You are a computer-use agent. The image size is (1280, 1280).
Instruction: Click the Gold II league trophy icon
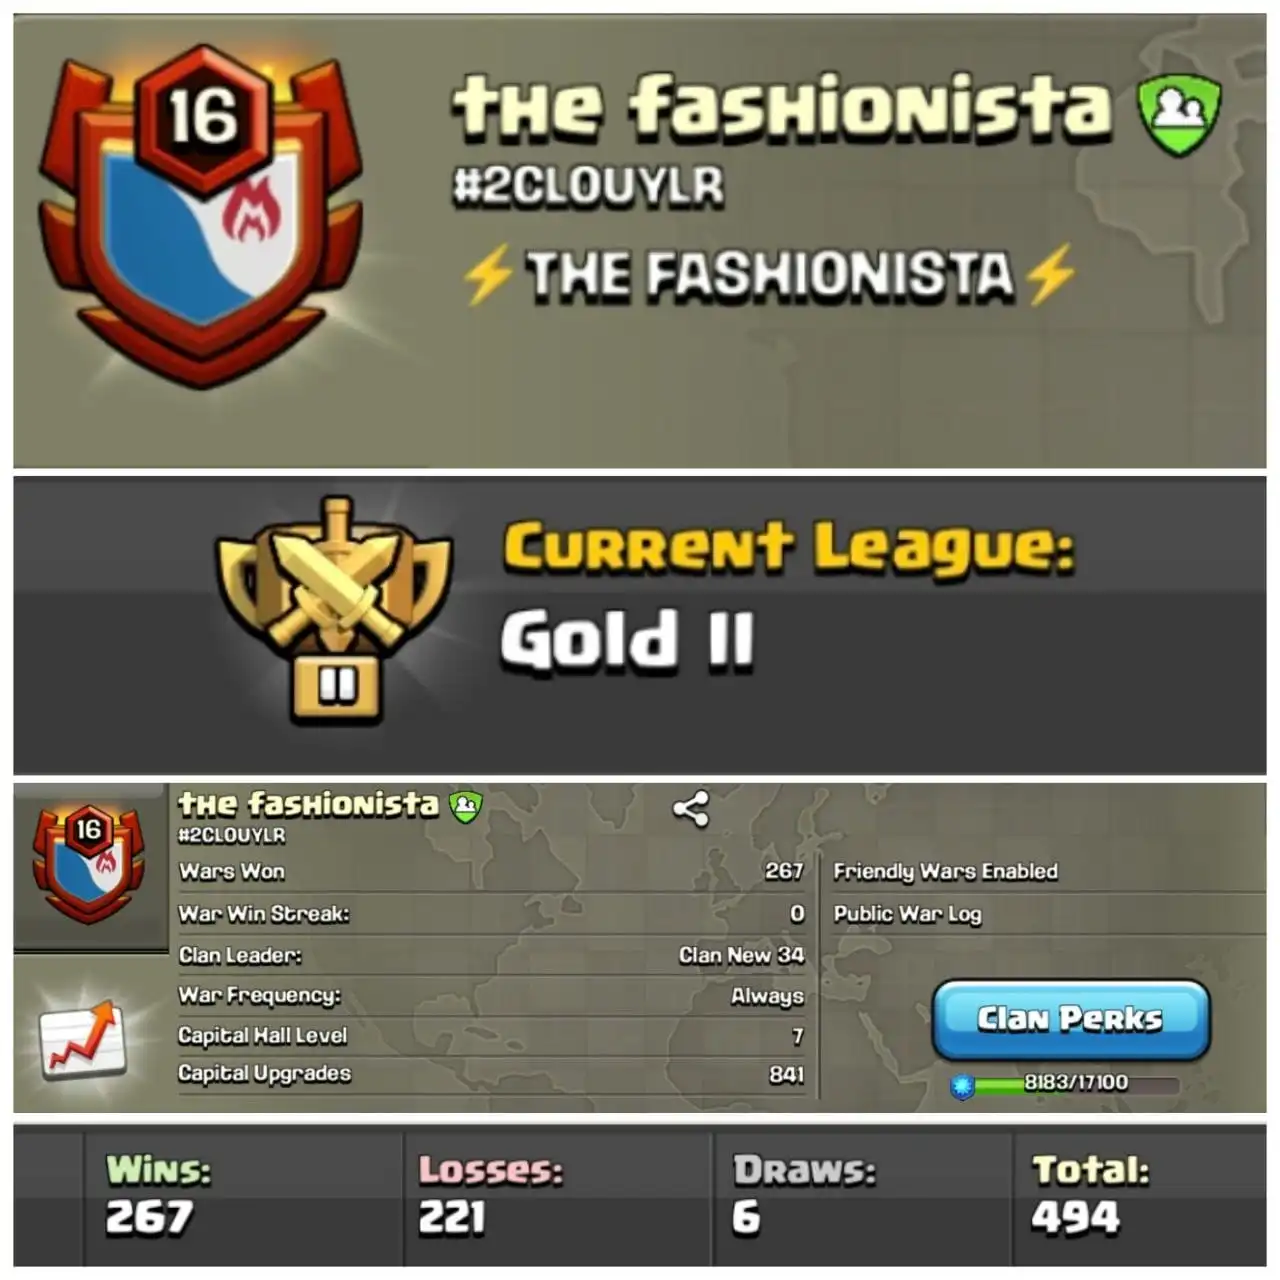click(335, 610)
